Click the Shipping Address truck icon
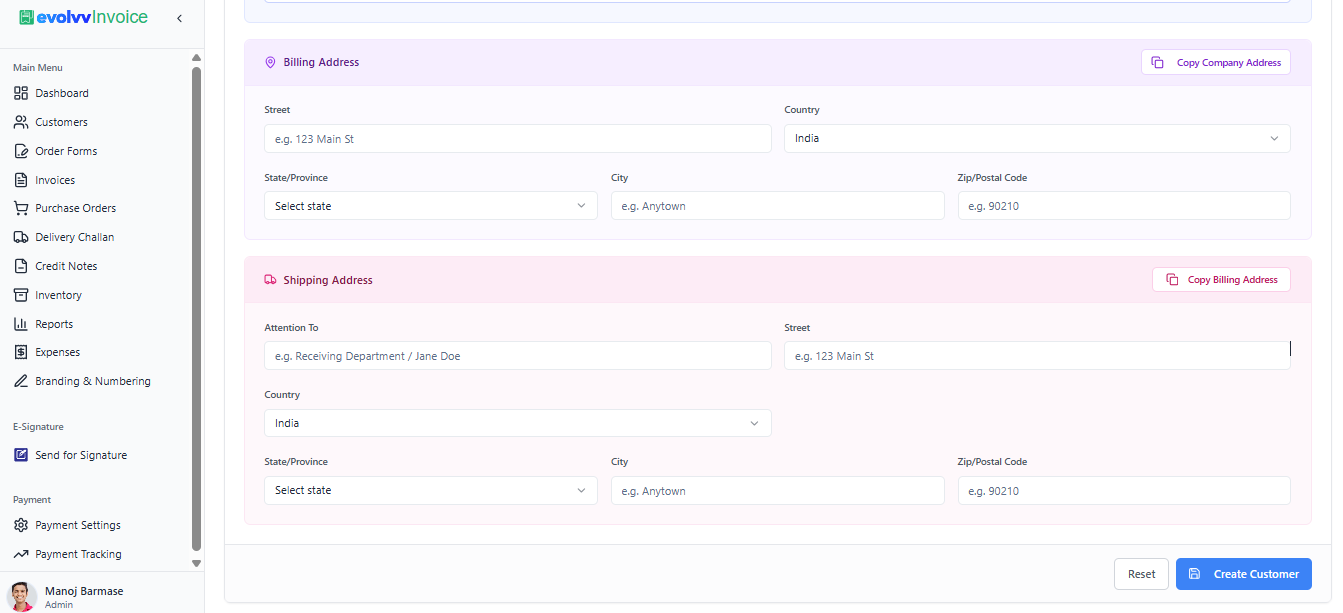Screen dimensions: 1343x613 pyautogui.click(x=270, y=280)
